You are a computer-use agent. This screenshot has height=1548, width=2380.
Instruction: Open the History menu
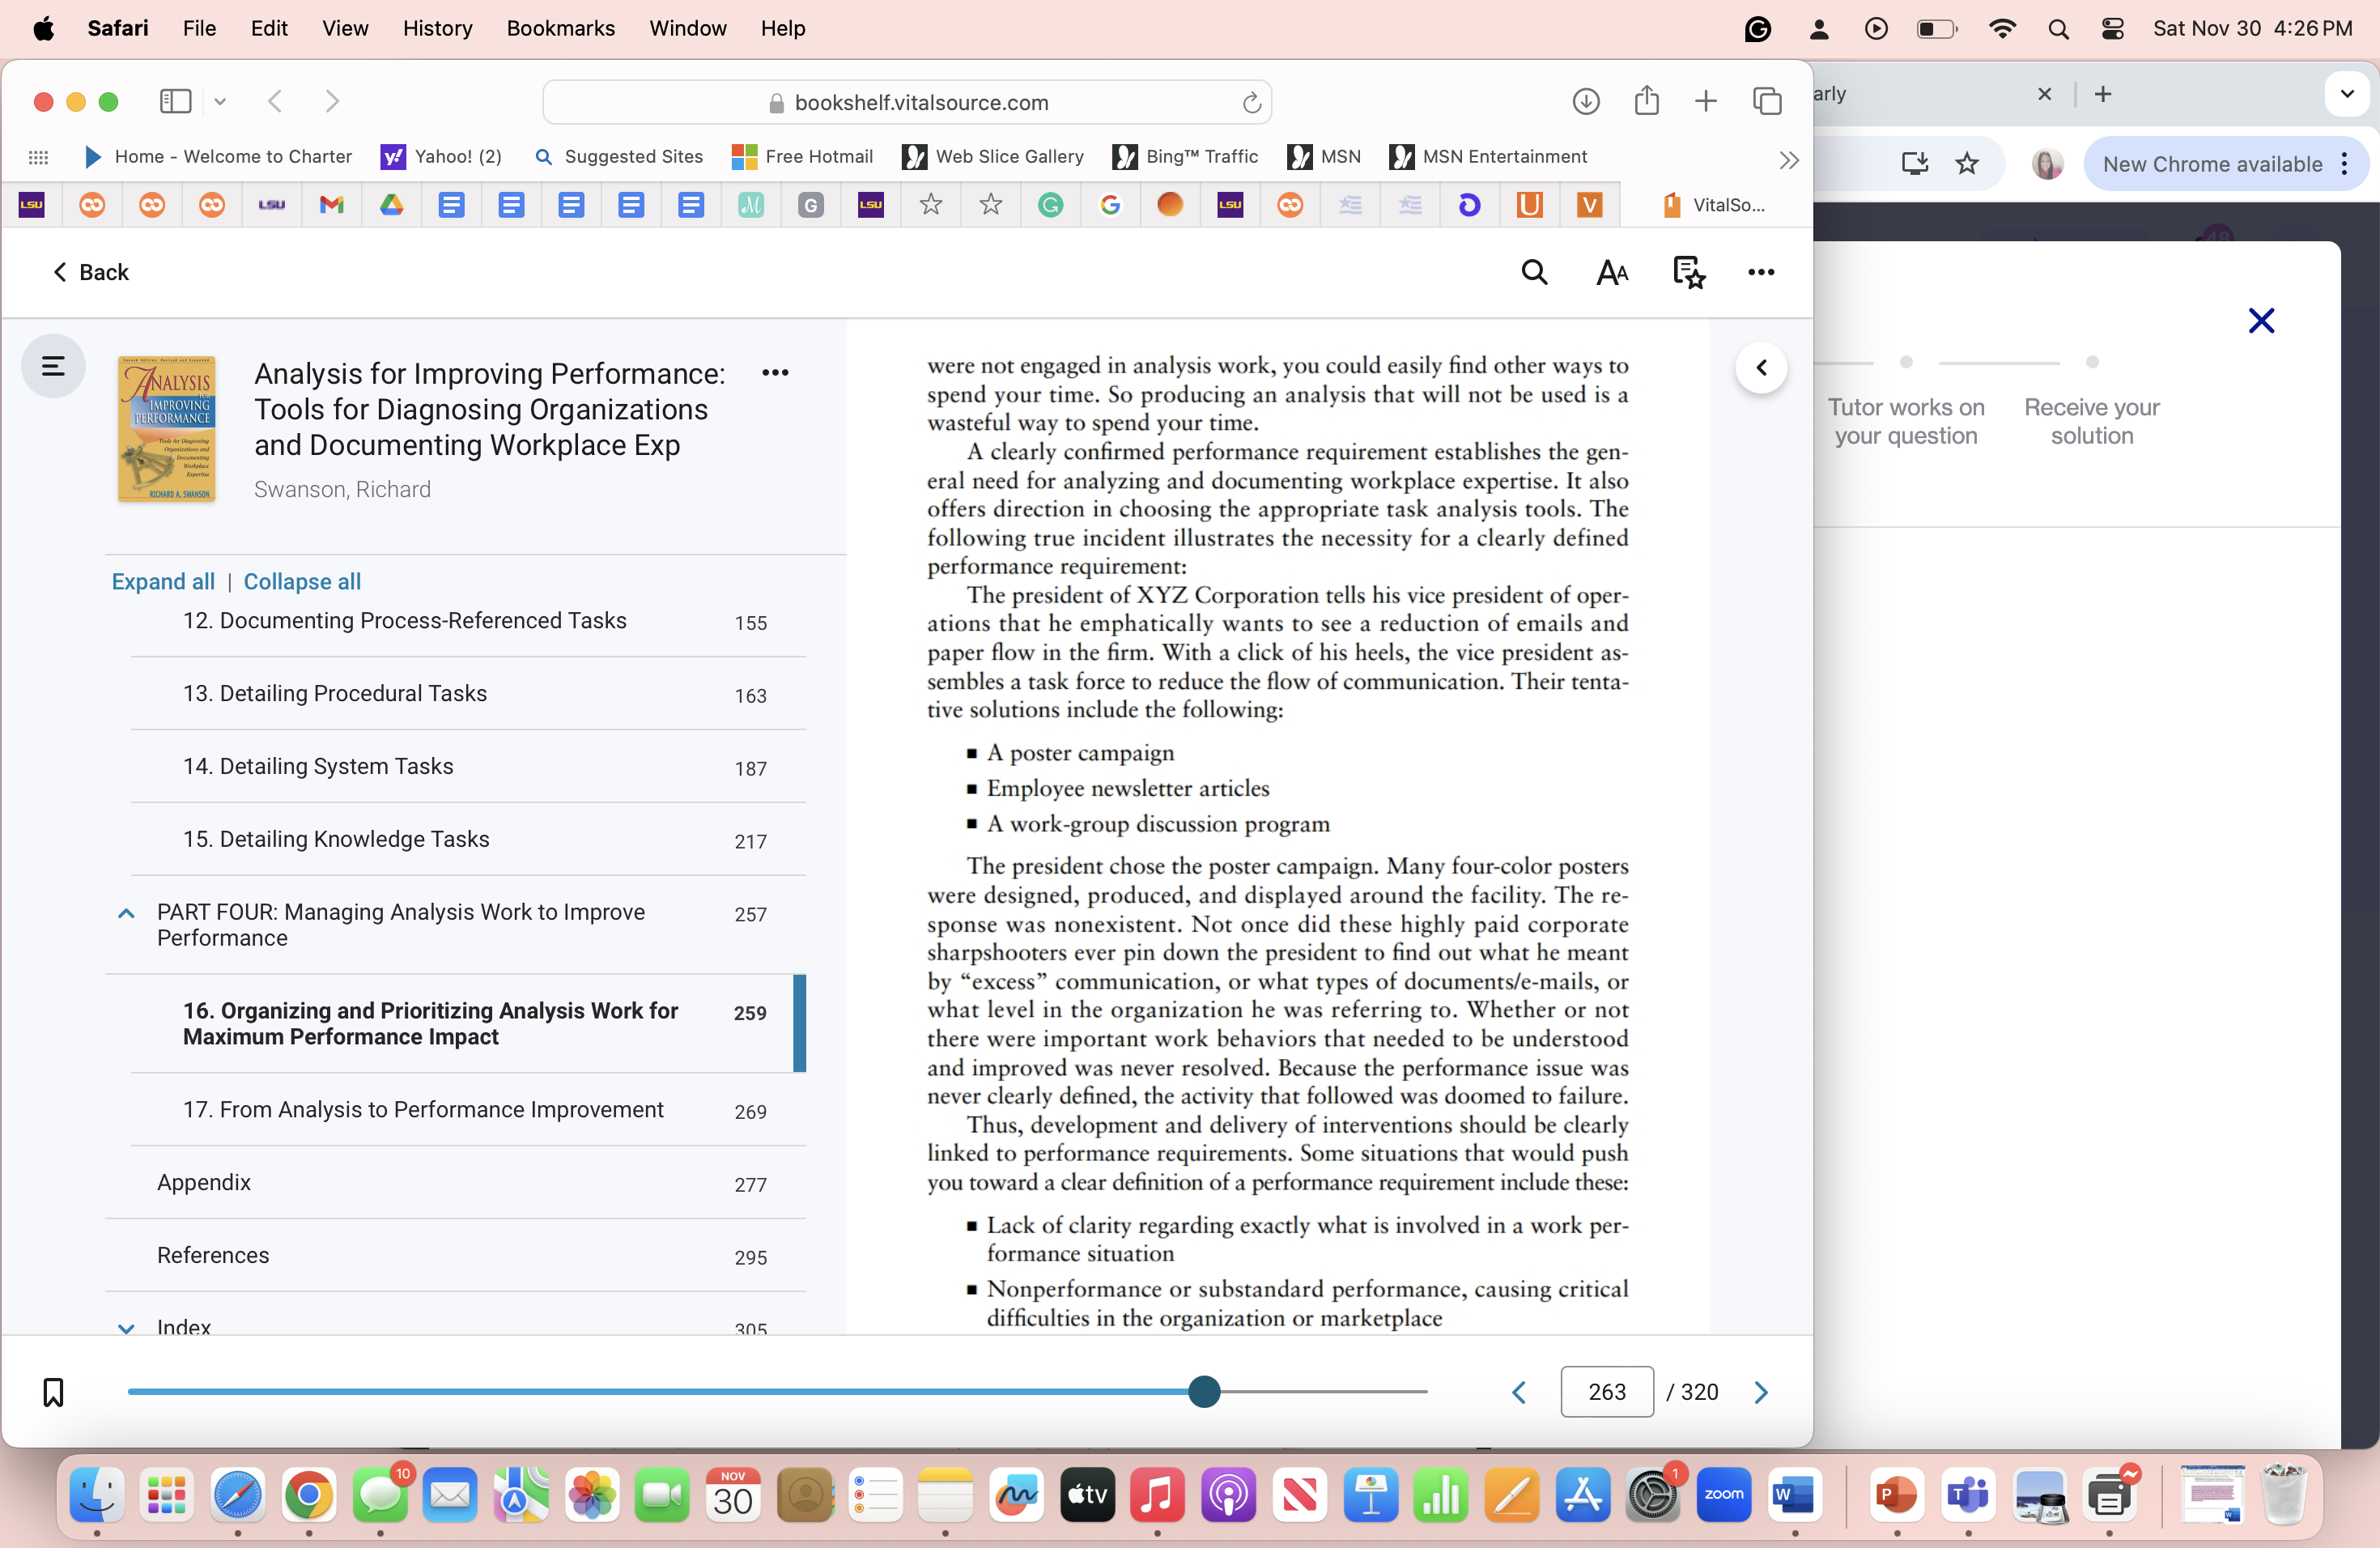click(437, 28)
